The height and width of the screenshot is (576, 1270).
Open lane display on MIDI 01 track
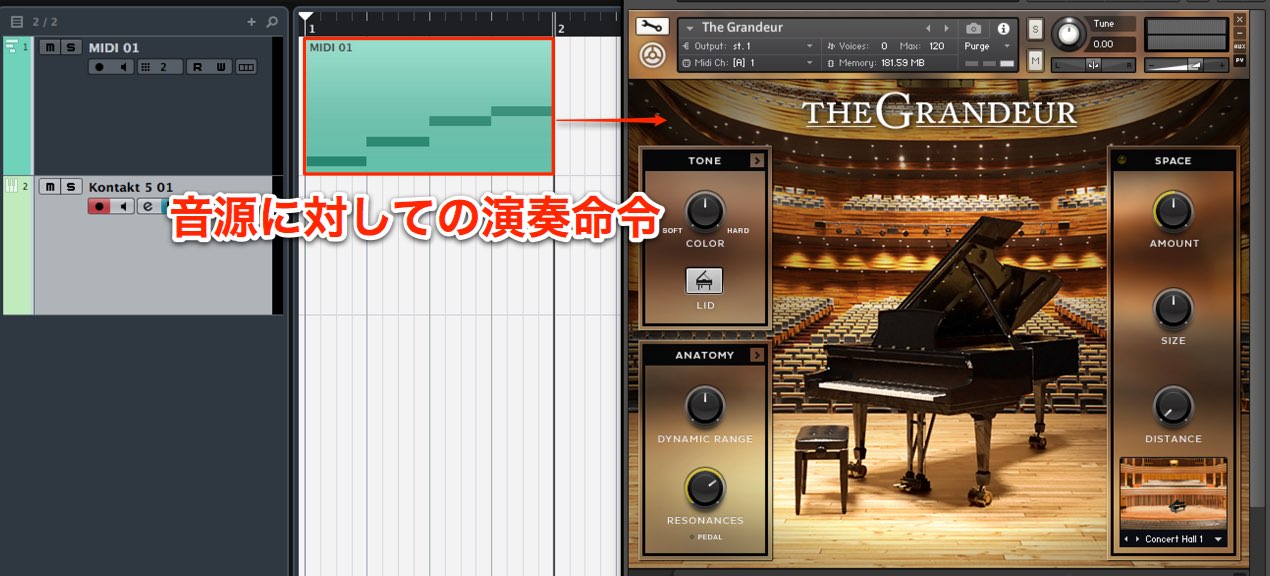(x=246, y=67)
